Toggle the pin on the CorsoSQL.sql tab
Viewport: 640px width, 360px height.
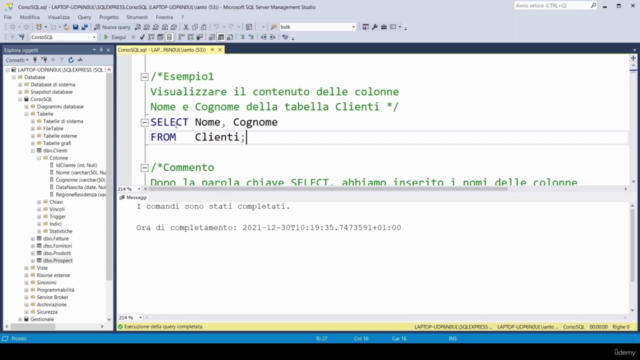212,50
